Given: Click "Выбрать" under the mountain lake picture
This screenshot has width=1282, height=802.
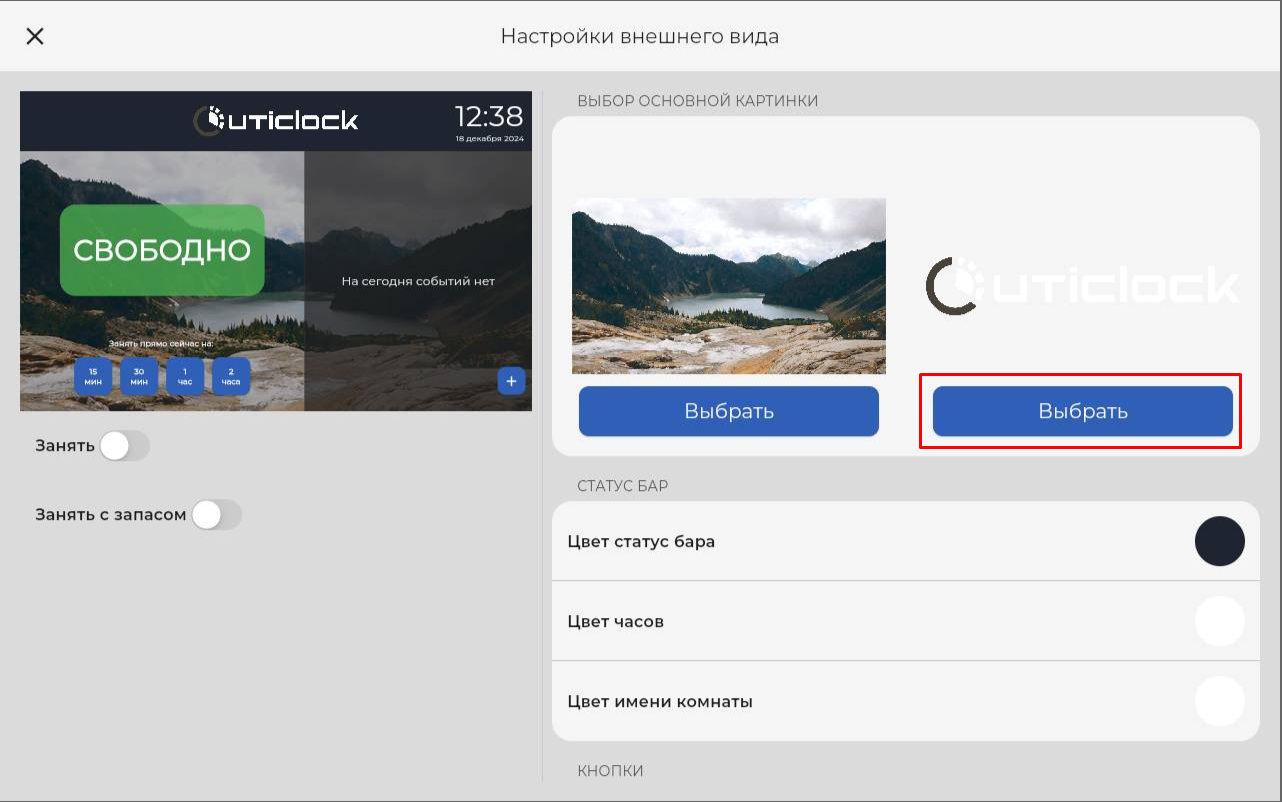Looking at the screenshot, I should point(729,411).
